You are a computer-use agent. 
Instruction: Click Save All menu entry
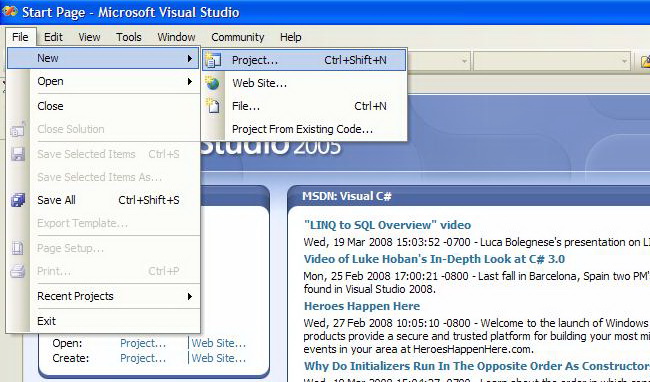pos(103,200)
